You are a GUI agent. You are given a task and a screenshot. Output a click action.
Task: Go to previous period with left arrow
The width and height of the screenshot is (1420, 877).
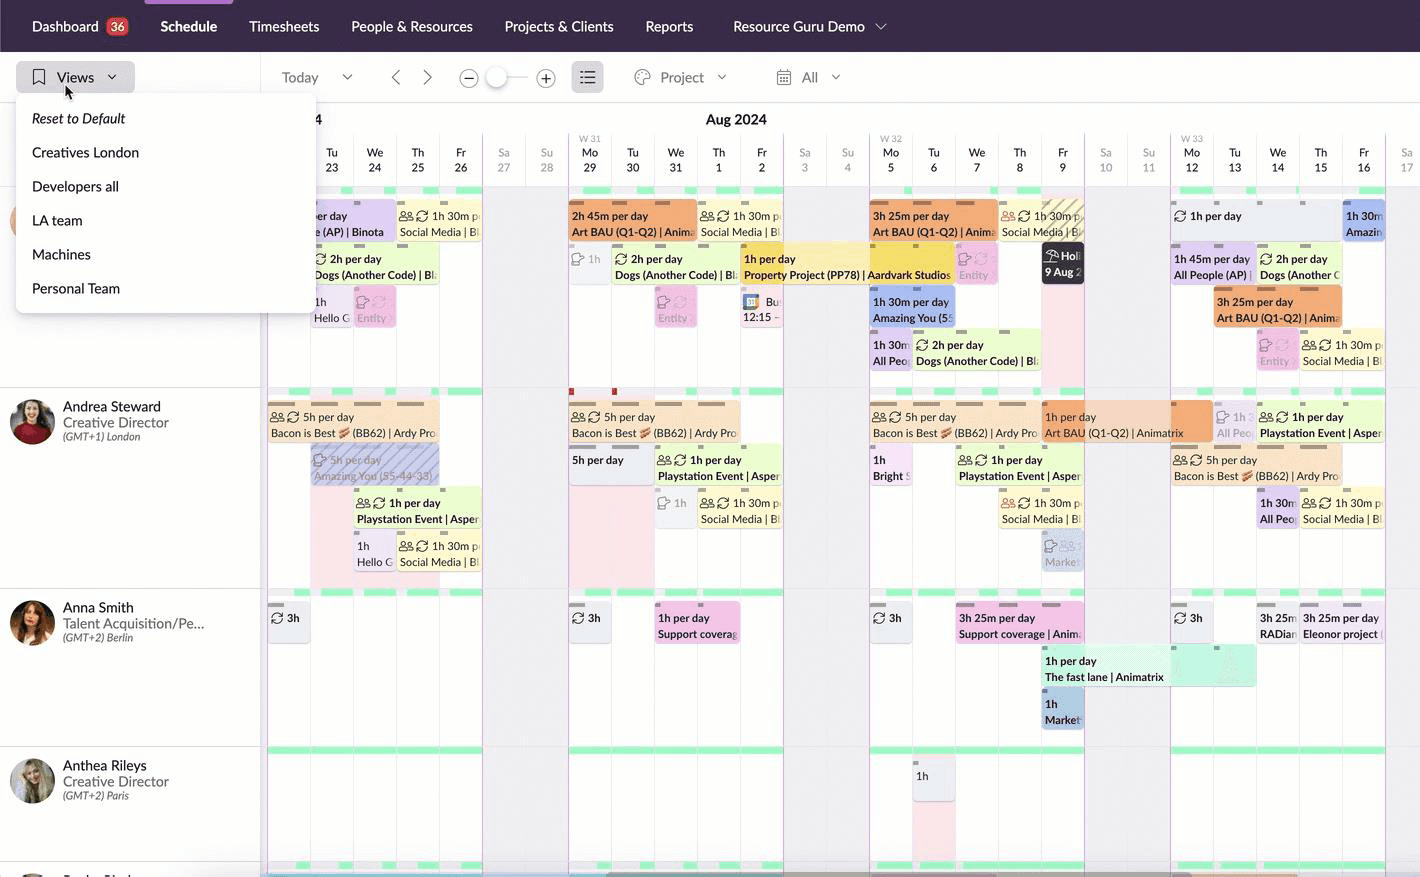tap(396, 77)
